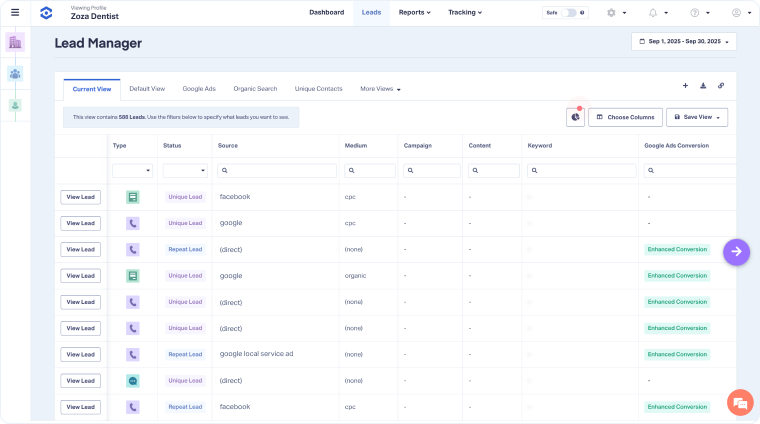The height and width of the screenshot is (424, 760).
Task: Click the pie chart icon button
Action: coord(575,117)
